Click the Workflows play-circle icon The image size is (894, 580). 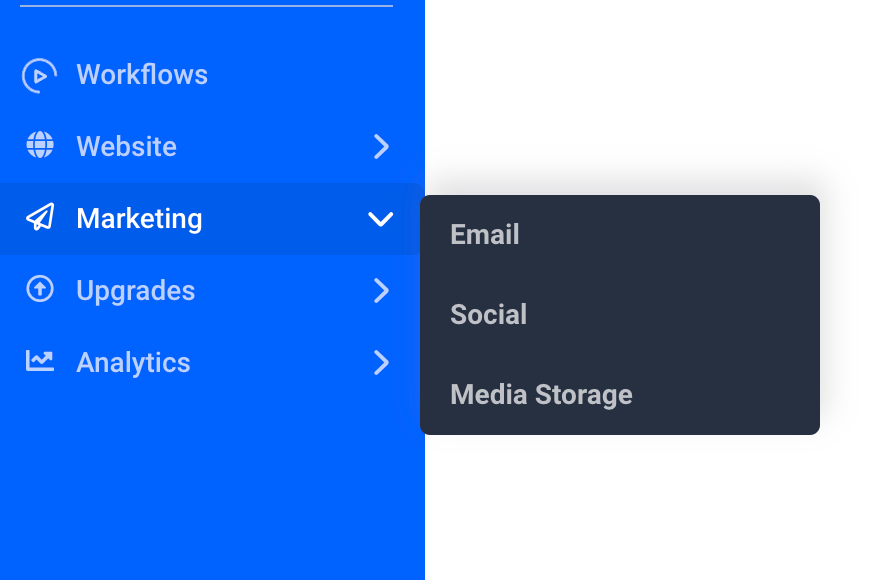click(x=39, y=75)
